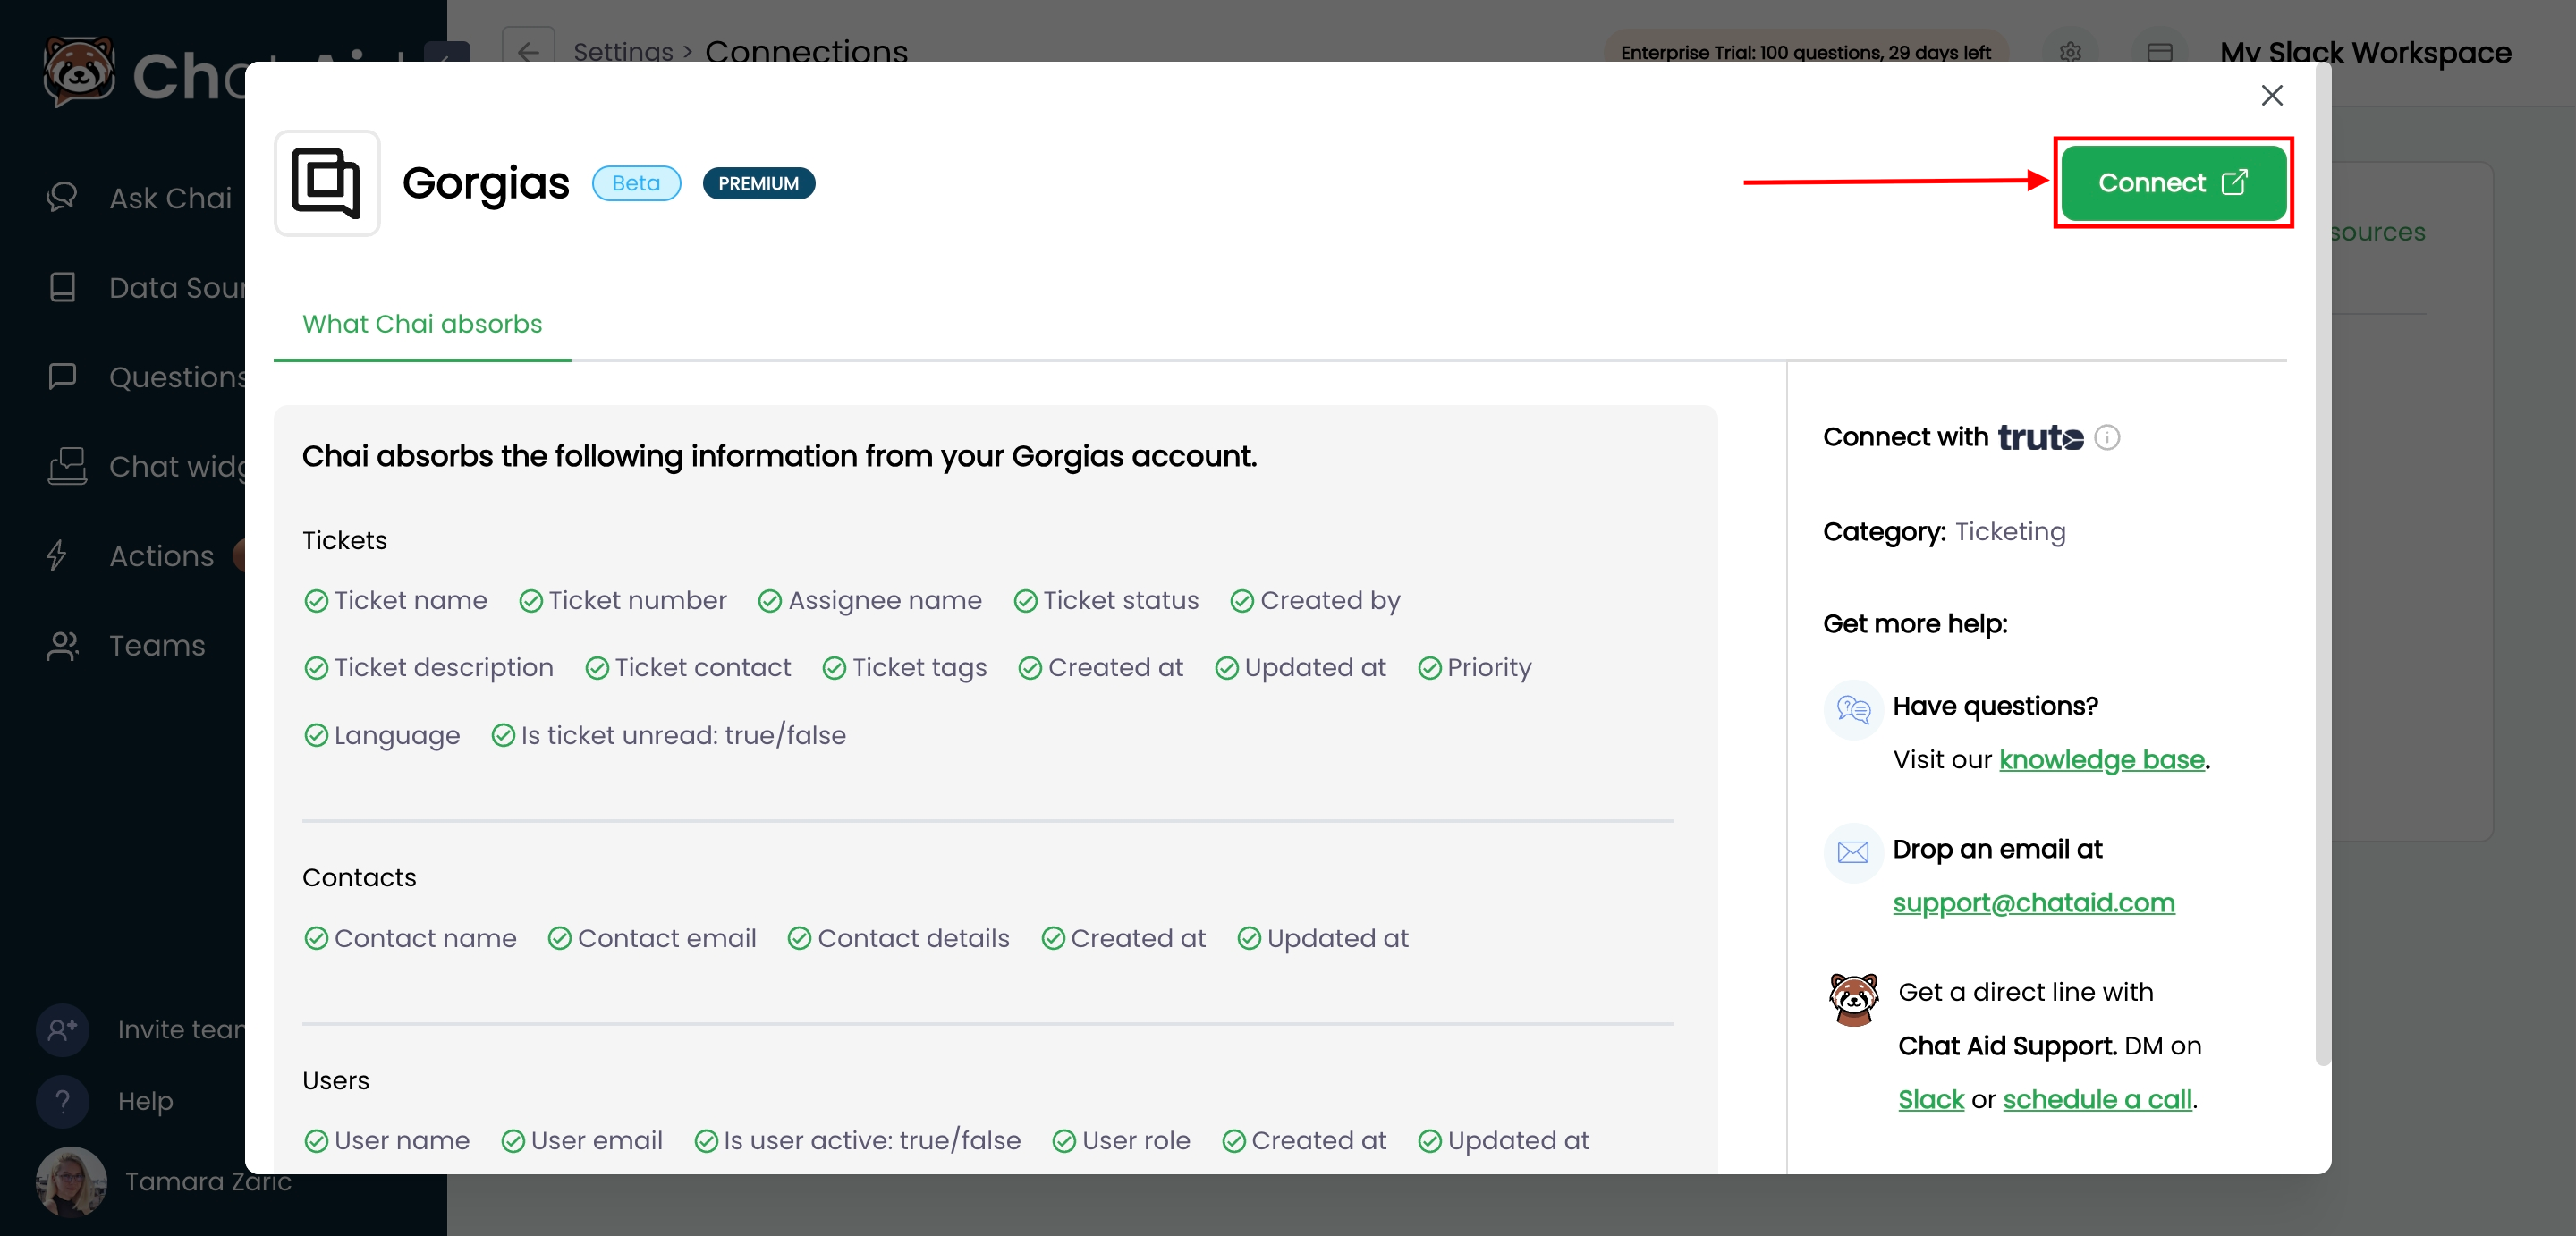
Task: Click the checkmark next to Ticket number
Action: [x=531, y=601]
